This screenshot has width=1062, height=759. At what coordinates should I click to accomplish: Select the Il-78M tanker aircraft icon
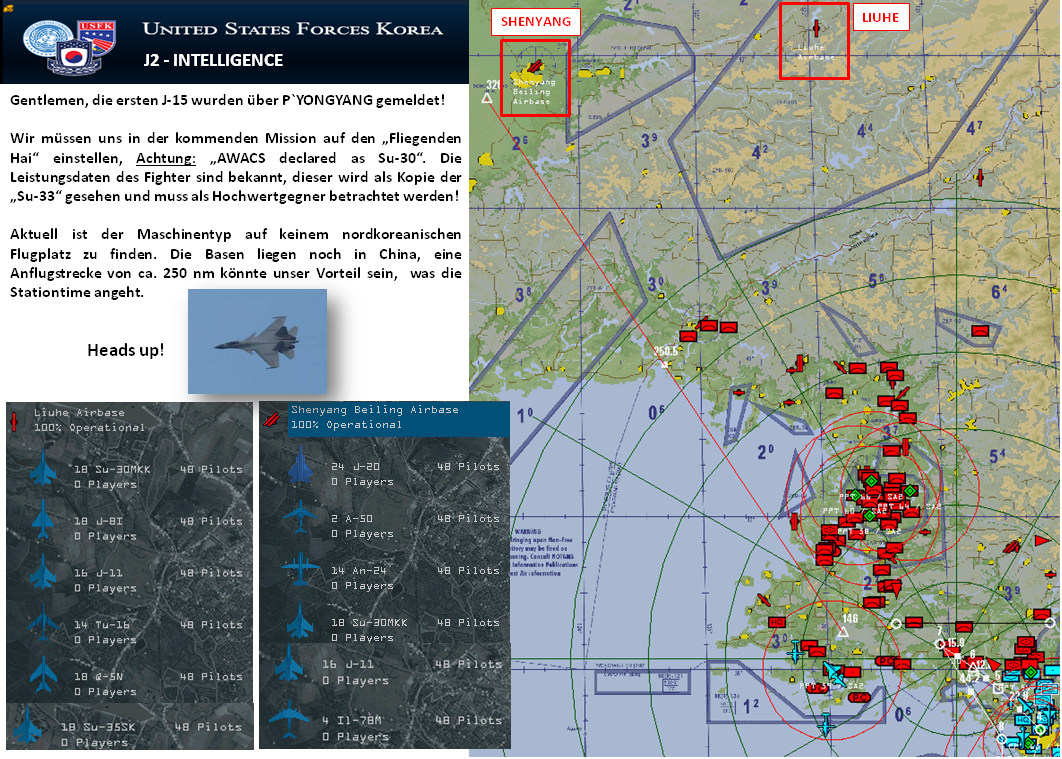[289, 719]
